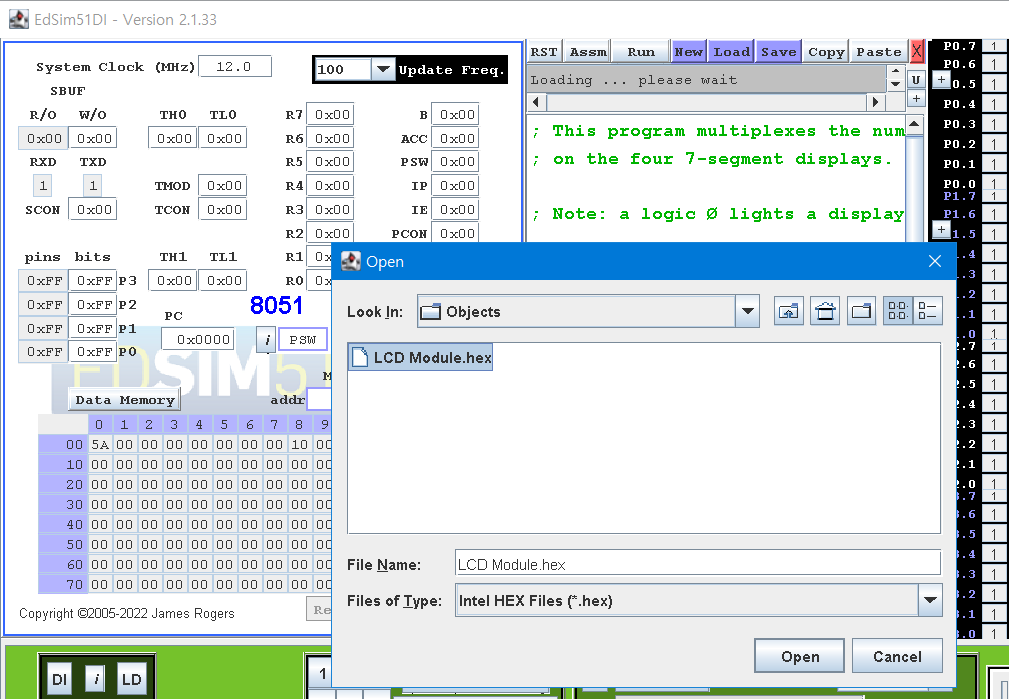1009x699 pixels.
Task: Click the SCON register field
Action: (x=93, y=209)
